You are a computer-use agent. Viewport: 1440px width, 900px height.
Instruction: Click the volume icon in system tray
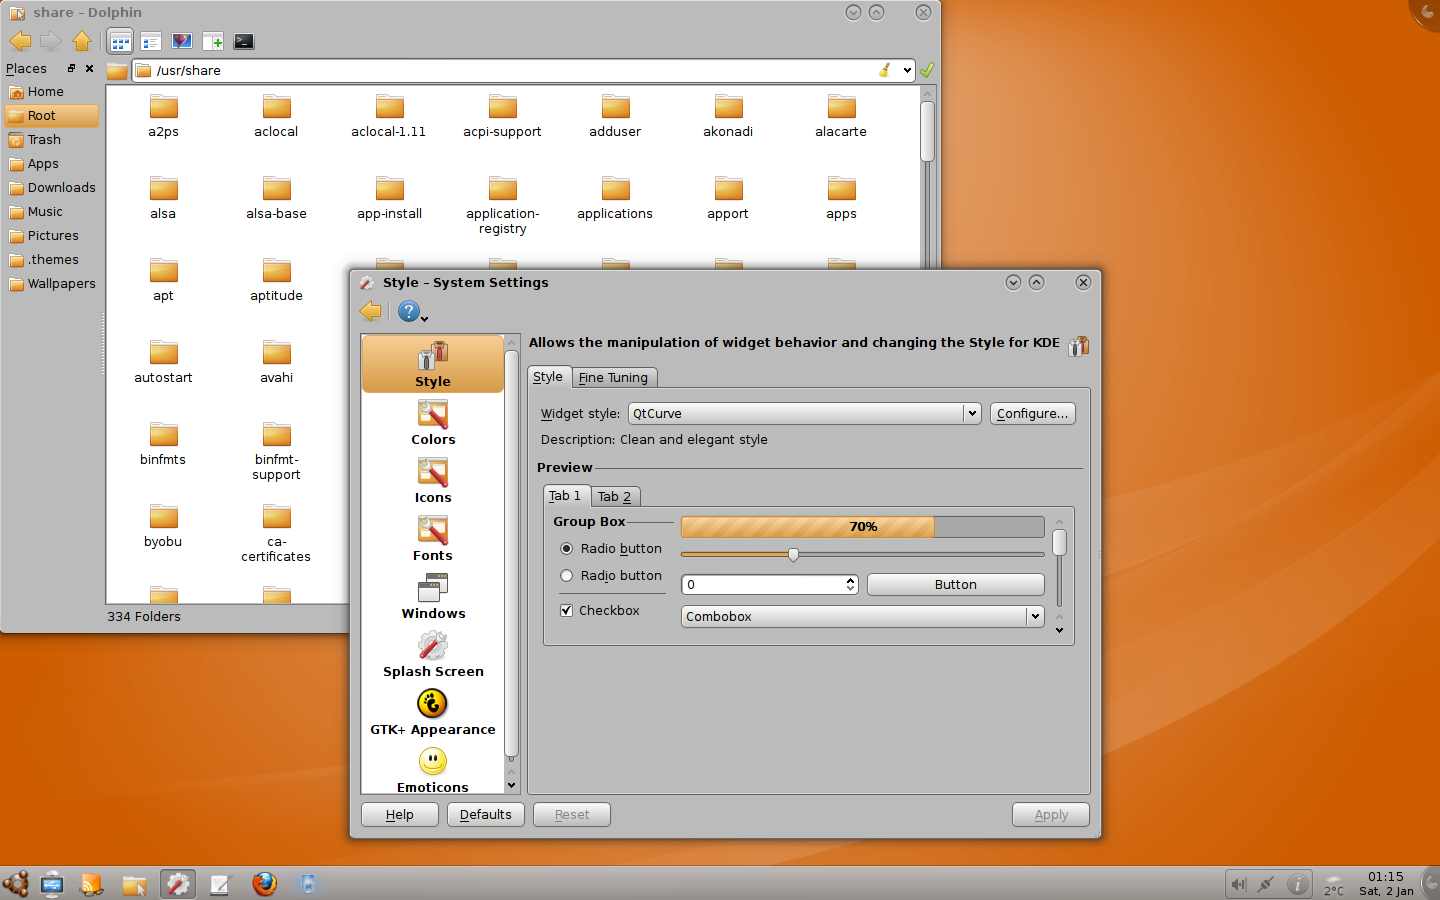[x=1239, y=884]
